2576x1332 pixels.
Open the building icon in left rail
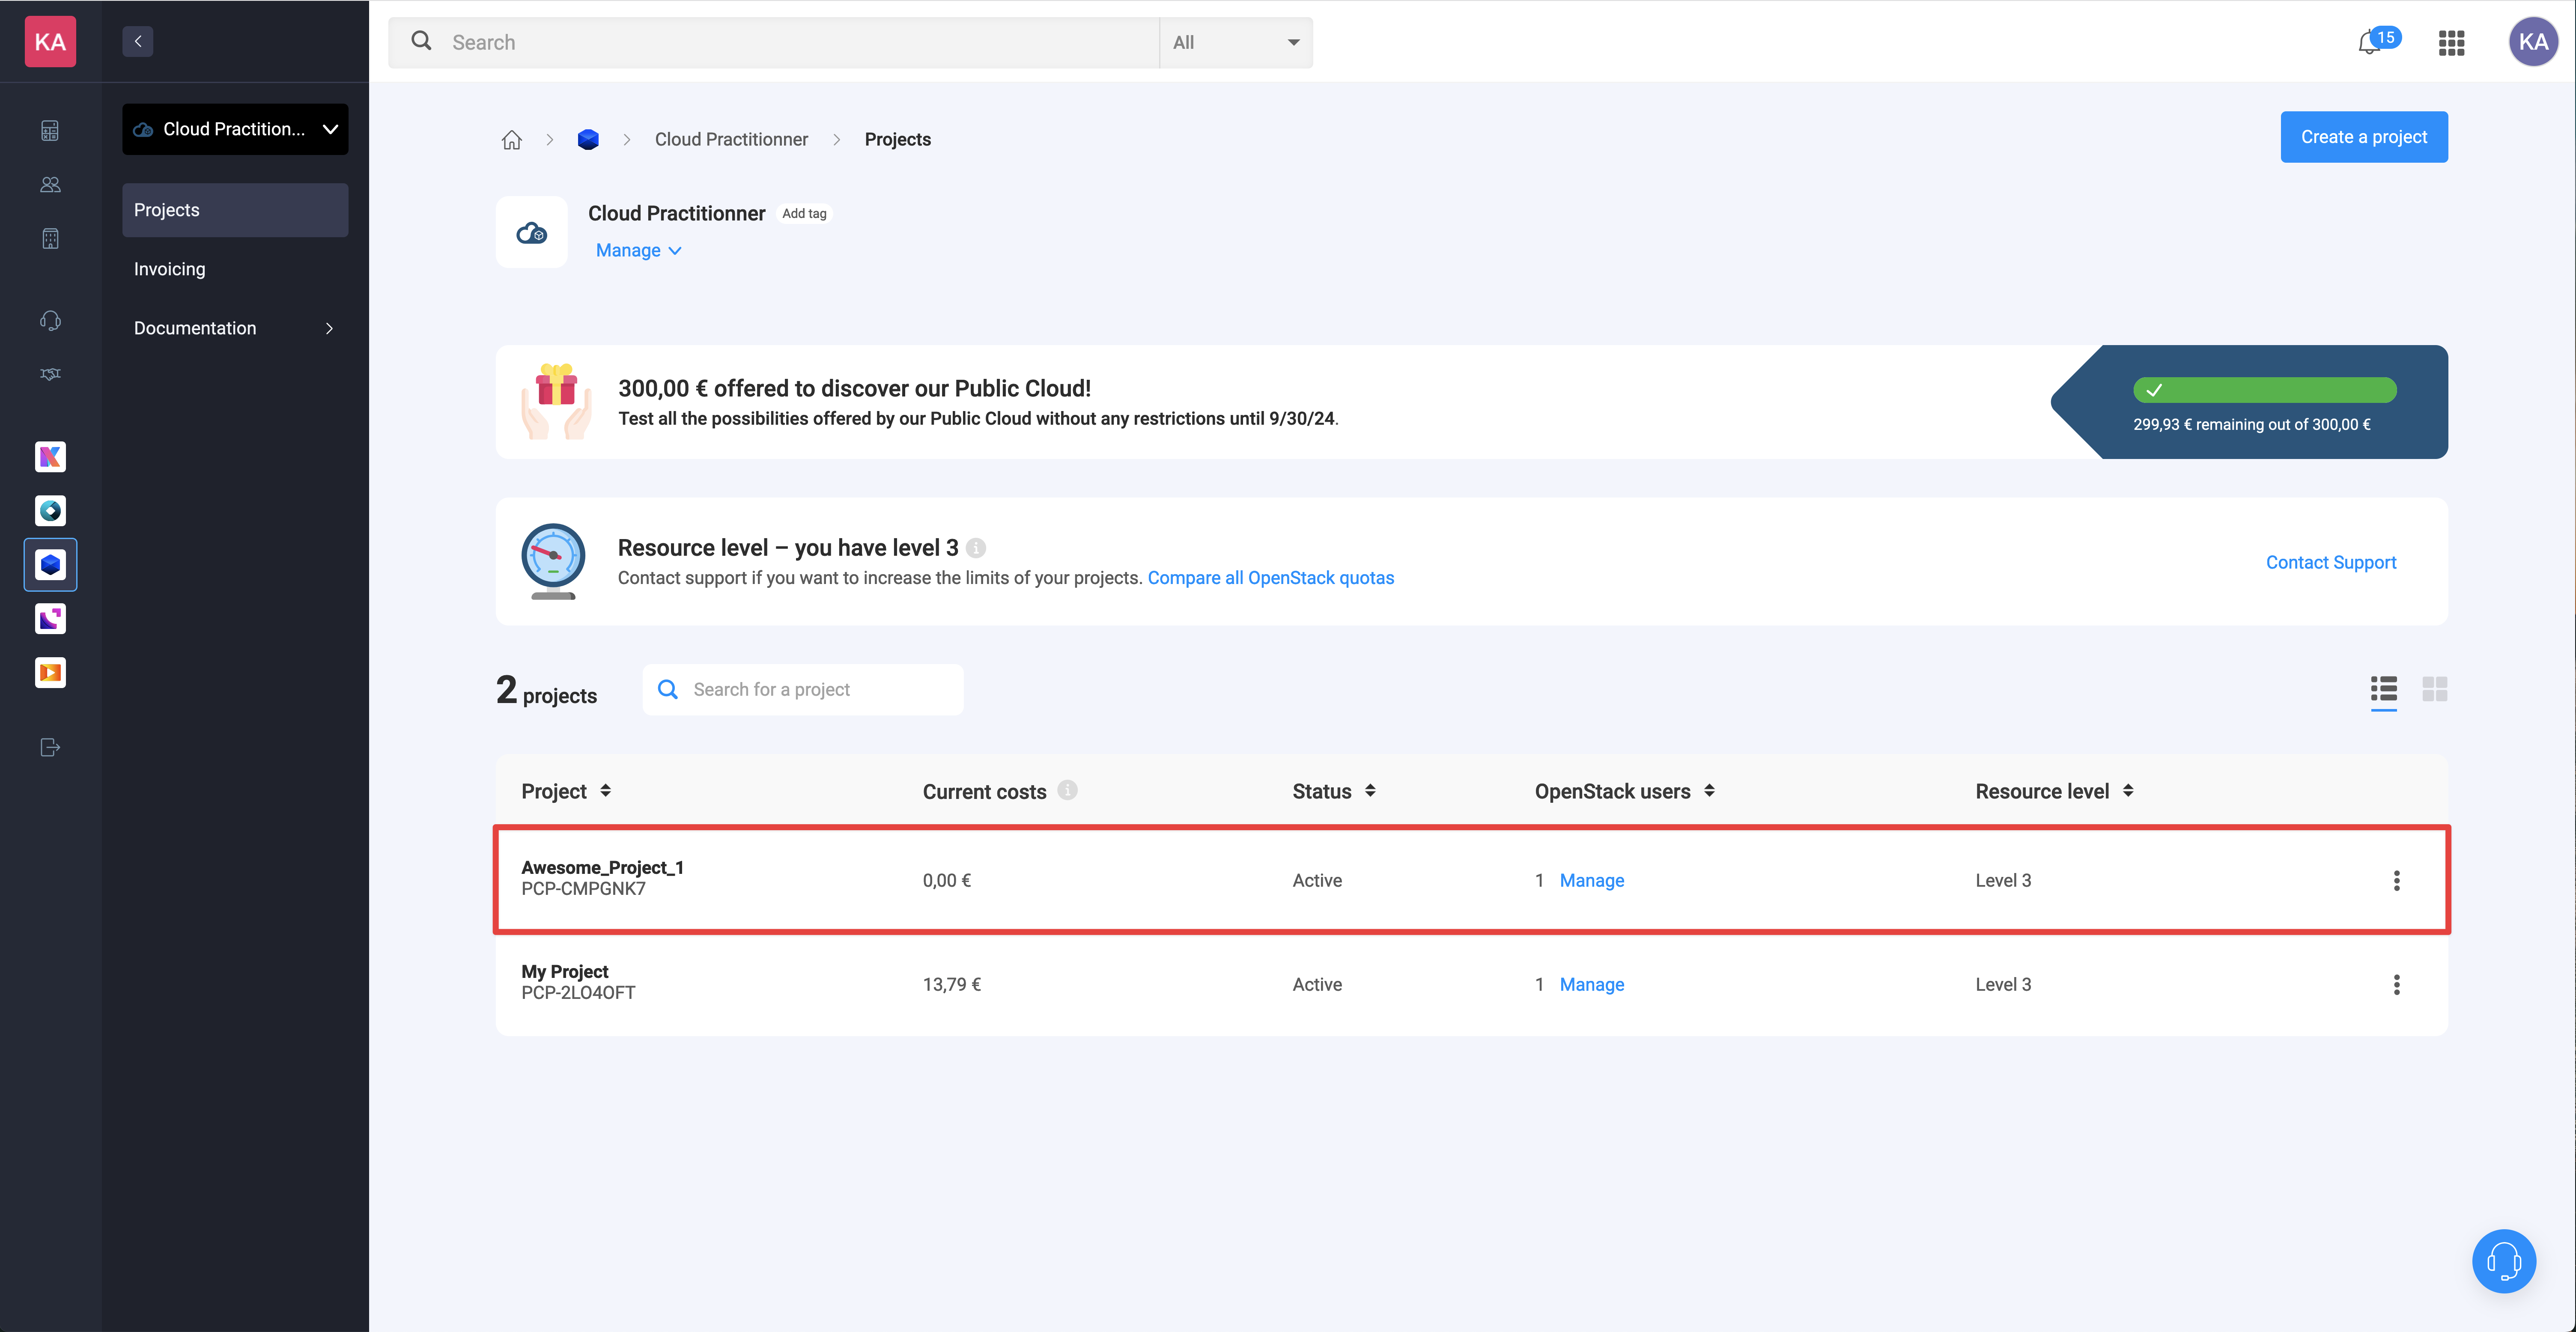[x=50, y=238]
